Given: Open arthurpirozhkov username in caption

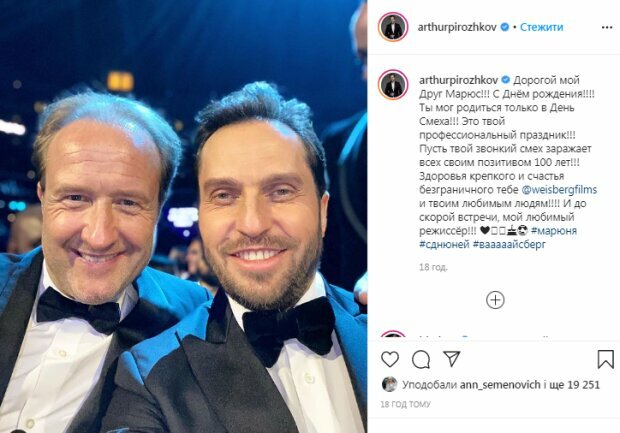Looking at the screenshot, I should [x=458, y=80].
